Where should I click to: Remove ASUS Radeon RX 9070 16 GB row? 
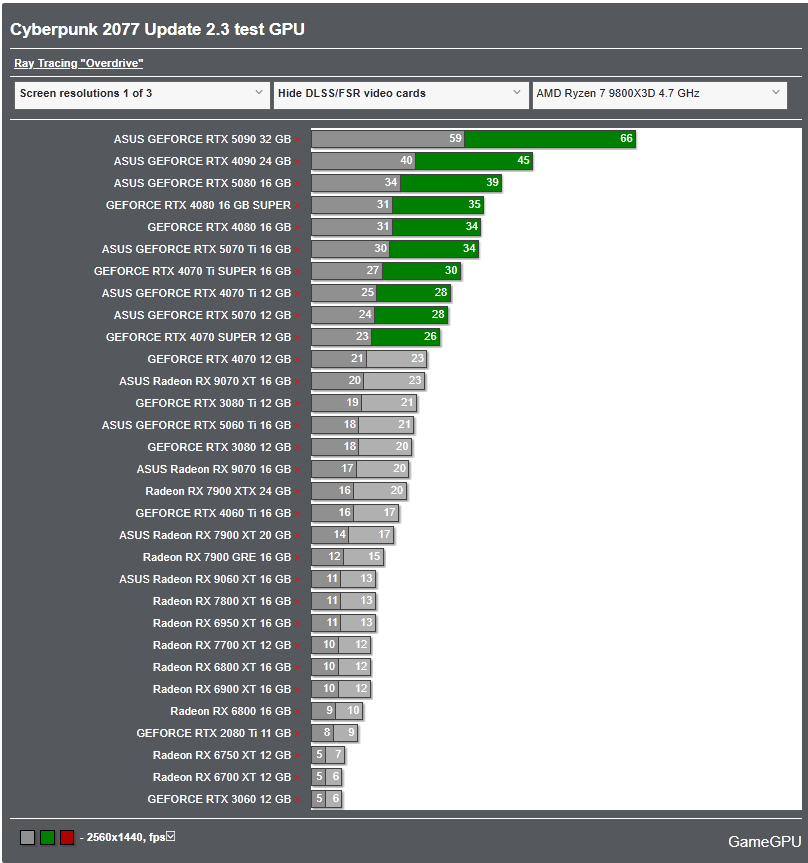click(x=298, y=470)
